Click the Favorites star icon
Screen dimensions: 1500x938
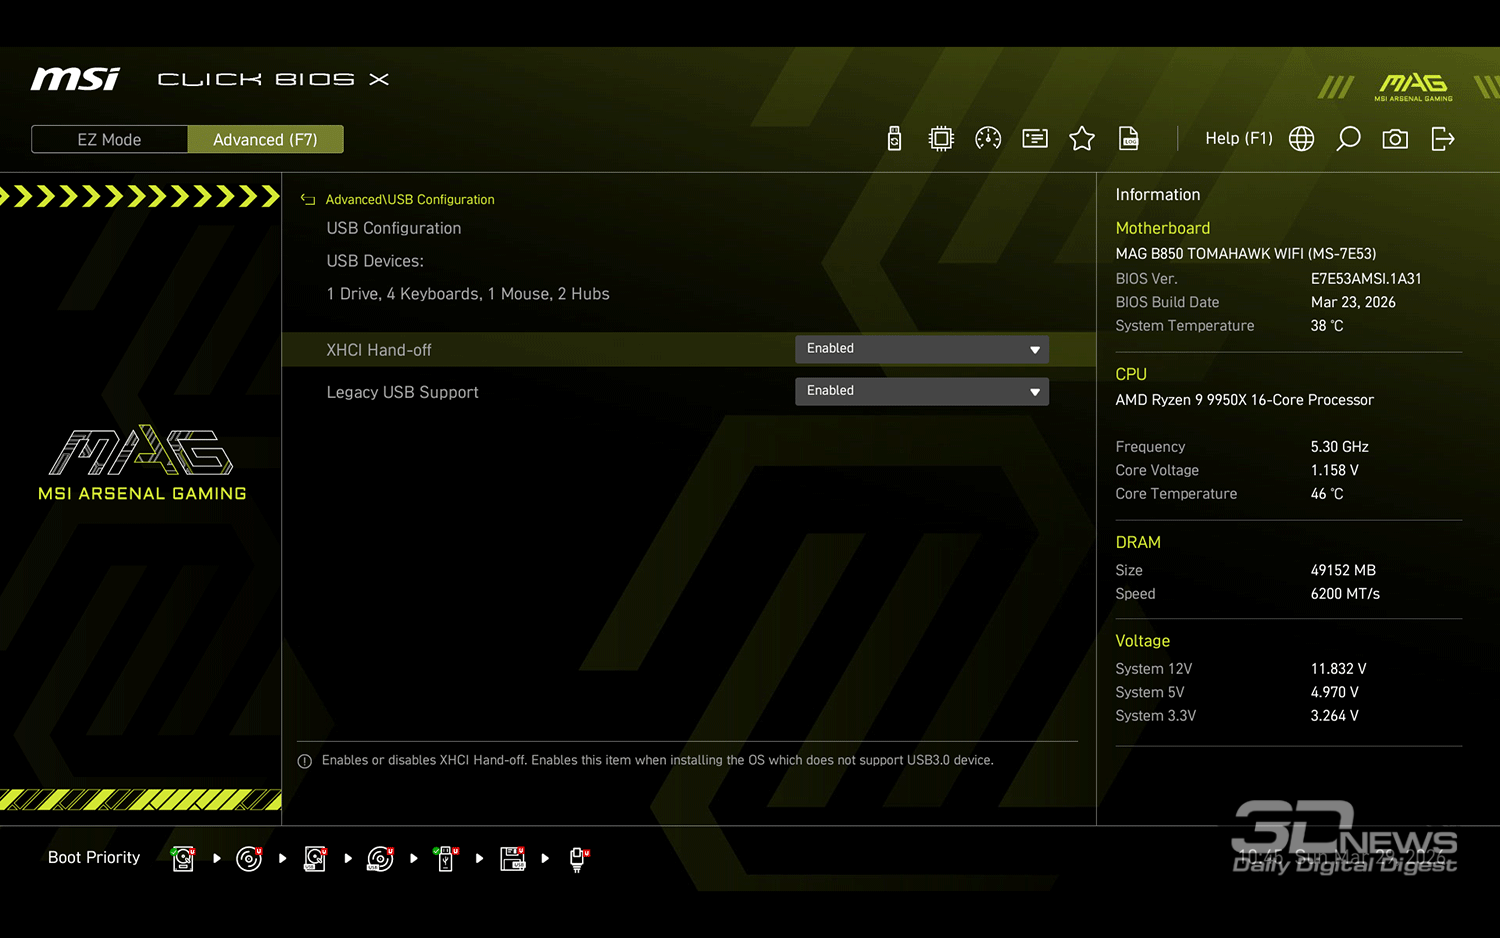click(1082, 139)
